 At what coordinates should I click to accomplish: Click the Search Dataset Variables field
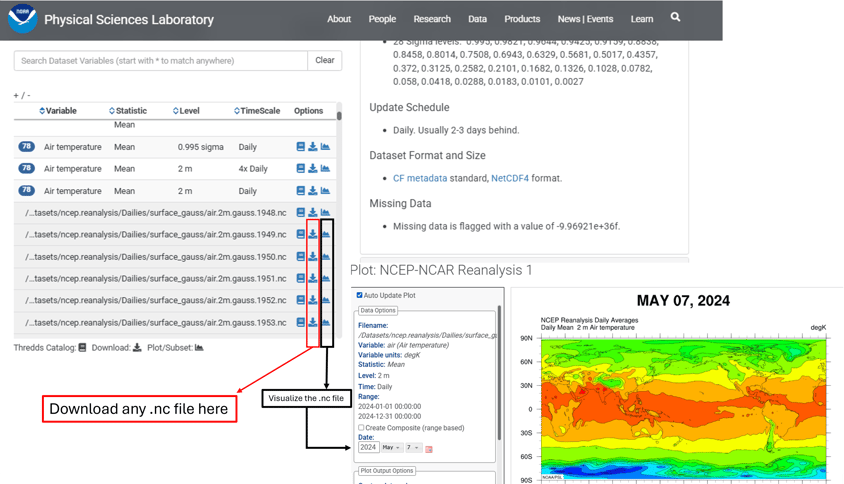pos(161,60)
